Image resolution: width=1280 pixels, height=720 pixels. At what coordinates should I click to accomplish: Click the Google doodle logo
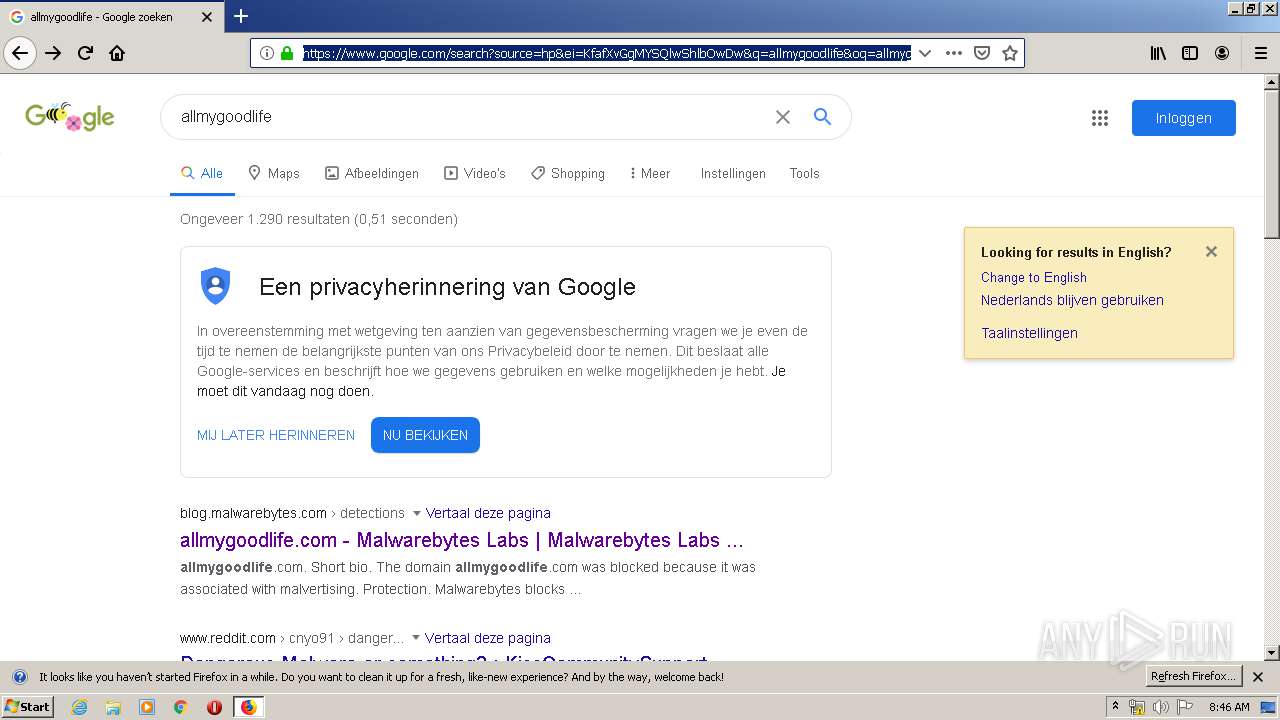coord(70,117)
